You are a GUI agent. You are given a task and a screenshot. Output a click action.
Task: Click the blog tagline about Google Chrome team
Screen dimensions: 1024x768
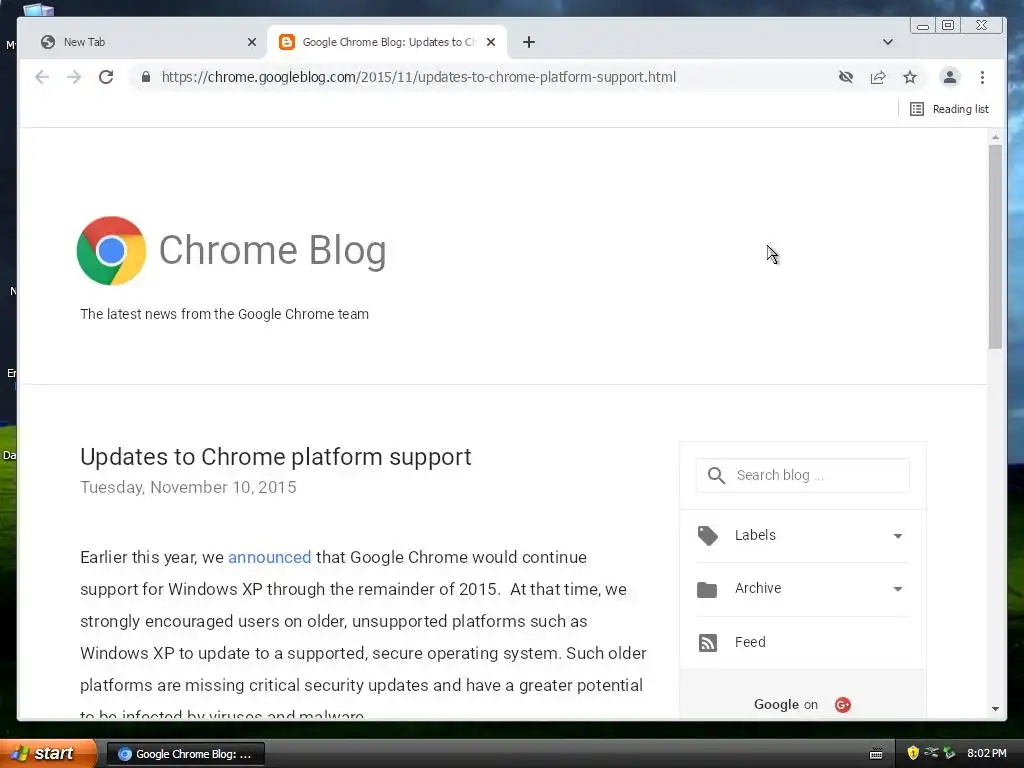click(224, 314)
